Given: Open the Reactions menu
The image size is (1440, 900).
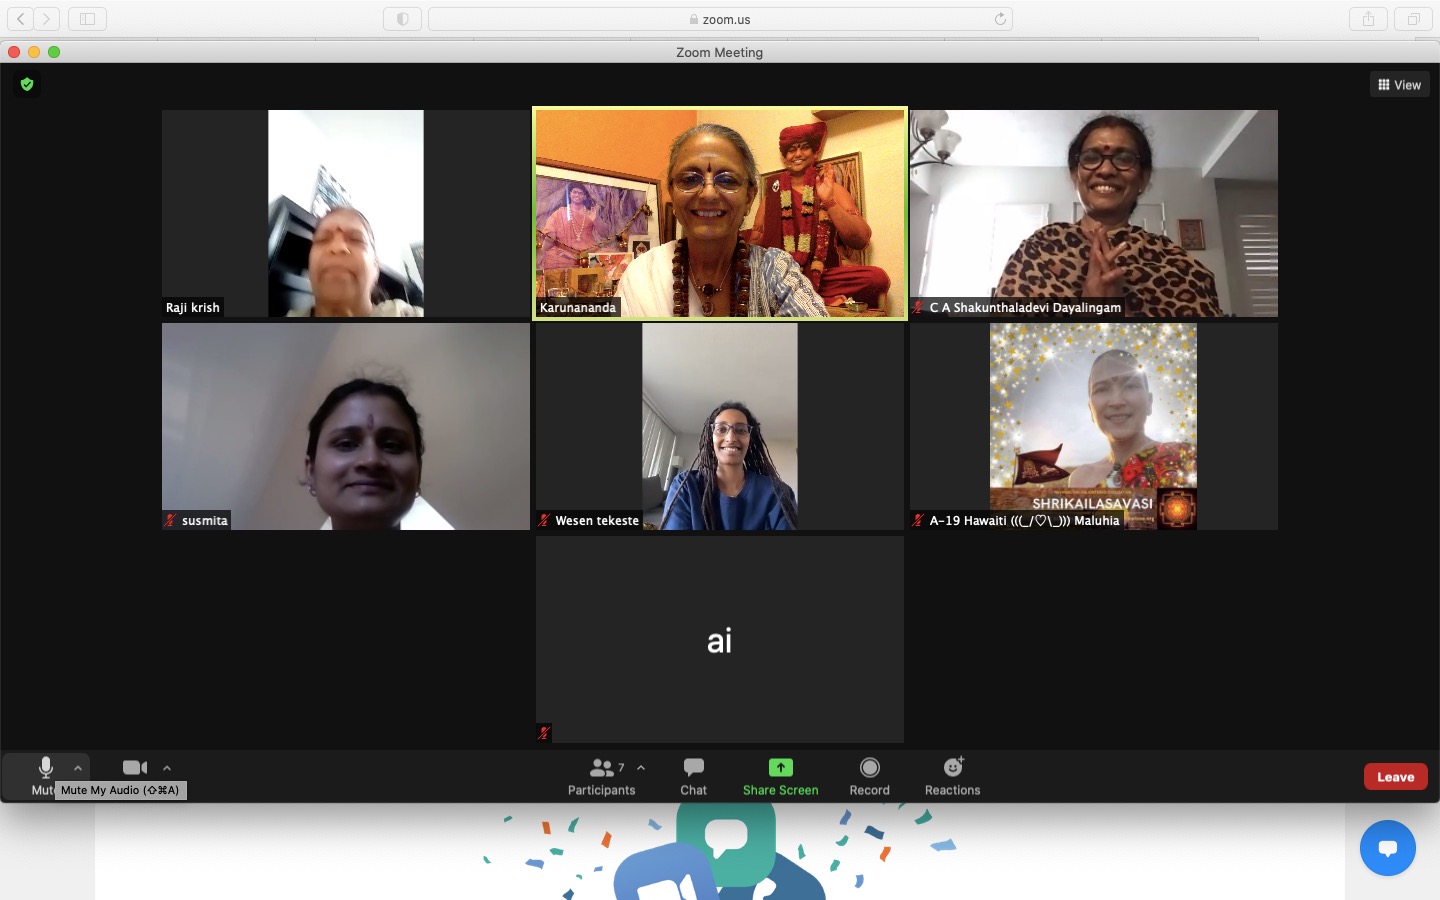Looking at the screenshot, I should tap(952, 776).
